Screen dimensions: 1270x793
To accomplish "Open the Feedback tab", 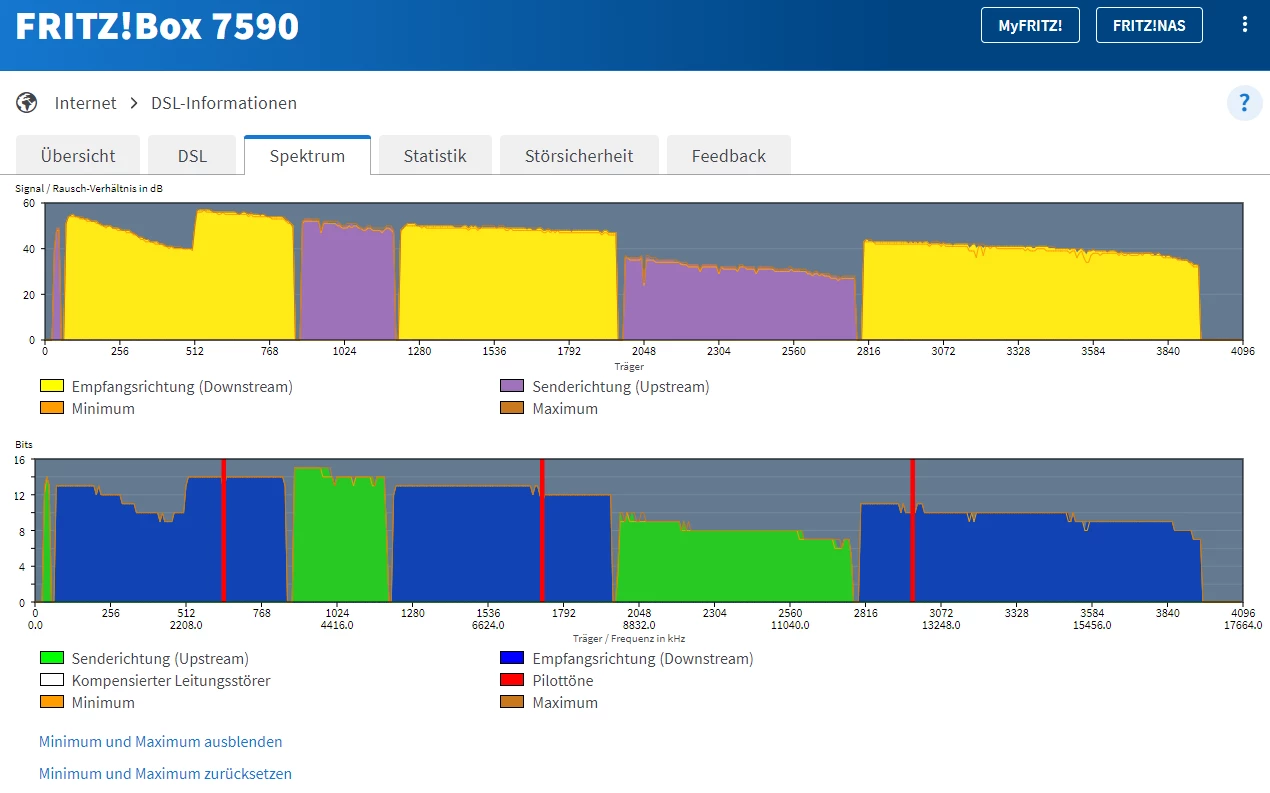I will click(x=728, y=156).
